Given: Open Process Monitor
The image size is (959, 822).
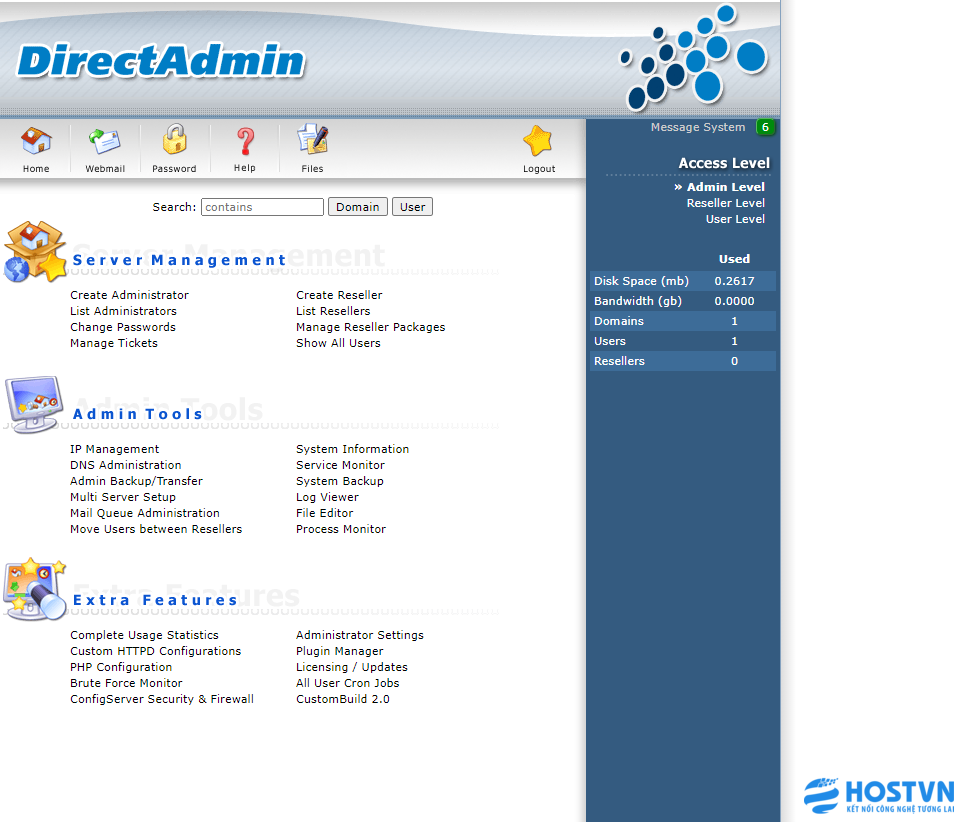Looking at the screenshot, I should 341,529.
